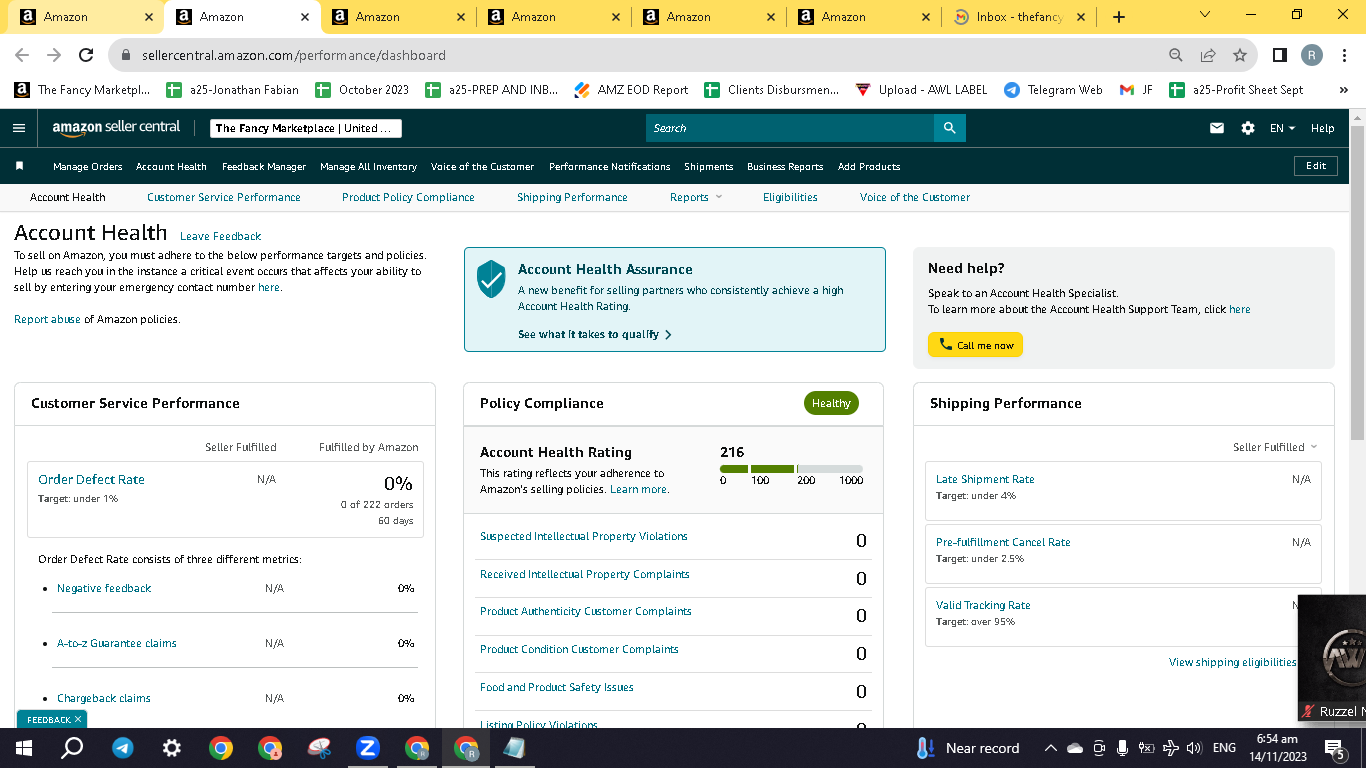Viewport: 1366px width, 768px height.
Task: Open the JF Gmail bookmark
Action: (1136, 90)
